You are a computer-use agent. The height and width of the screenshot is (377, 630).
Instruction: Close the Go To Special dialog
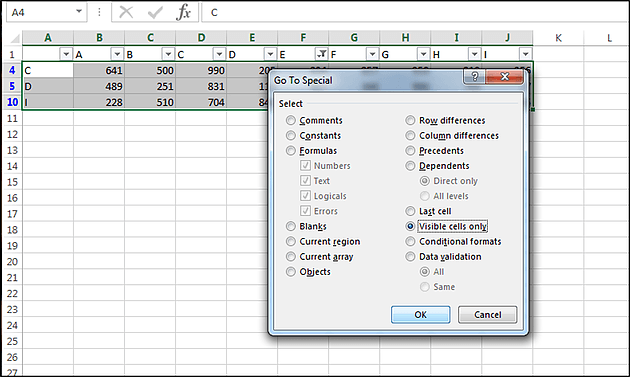pos(505,76)
